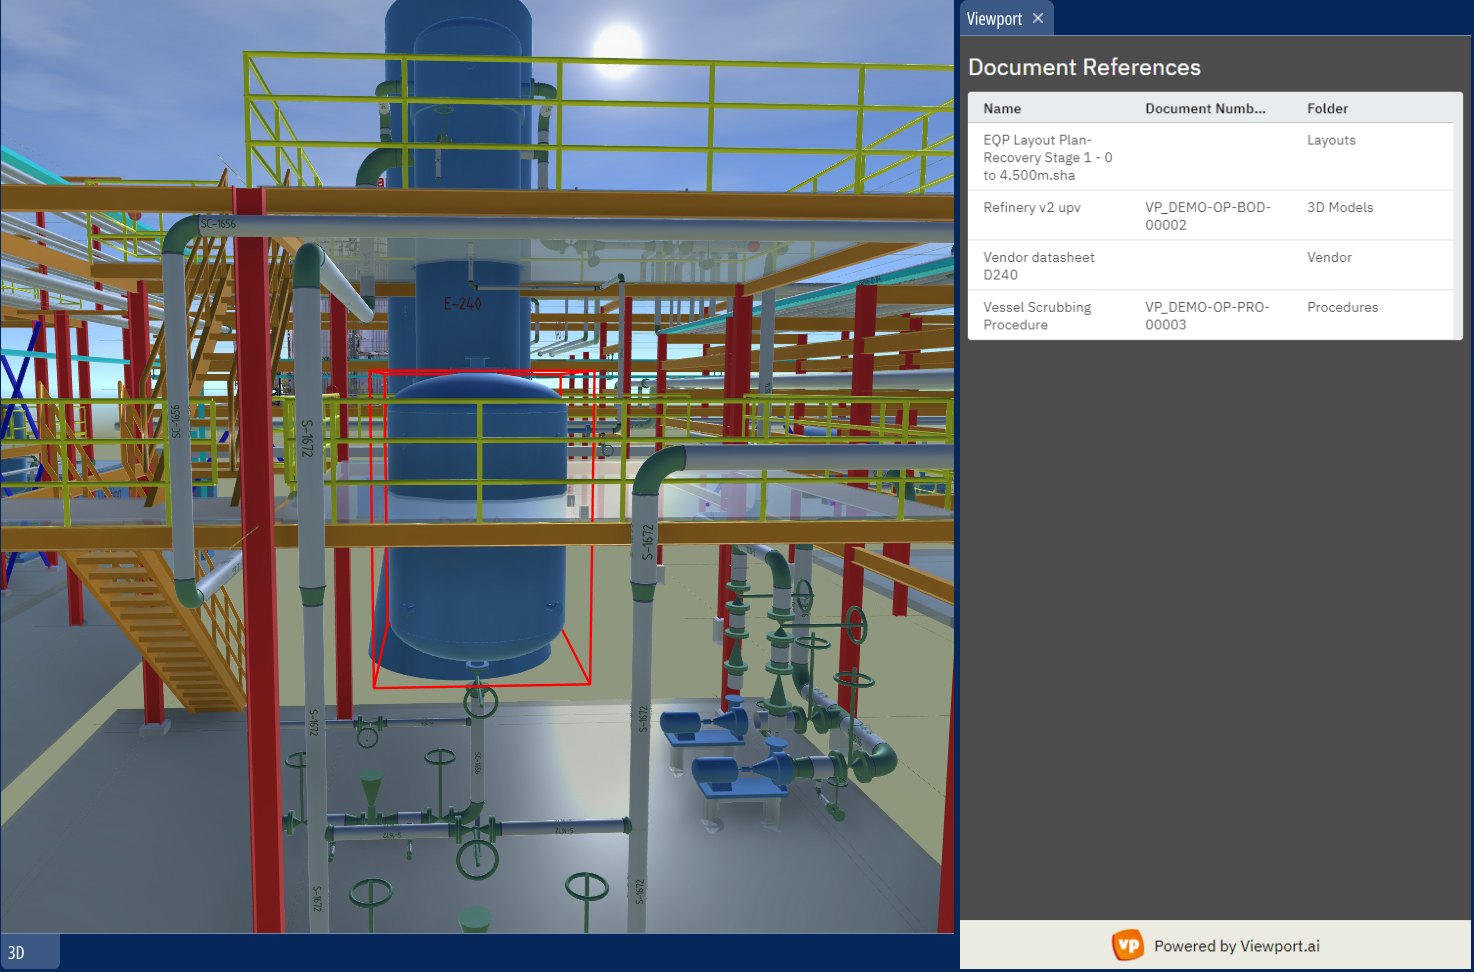The width and height of the screenshot is (1474, 972).
Task: Open the Refinery v2 upv document
Action: point(1032,207)
